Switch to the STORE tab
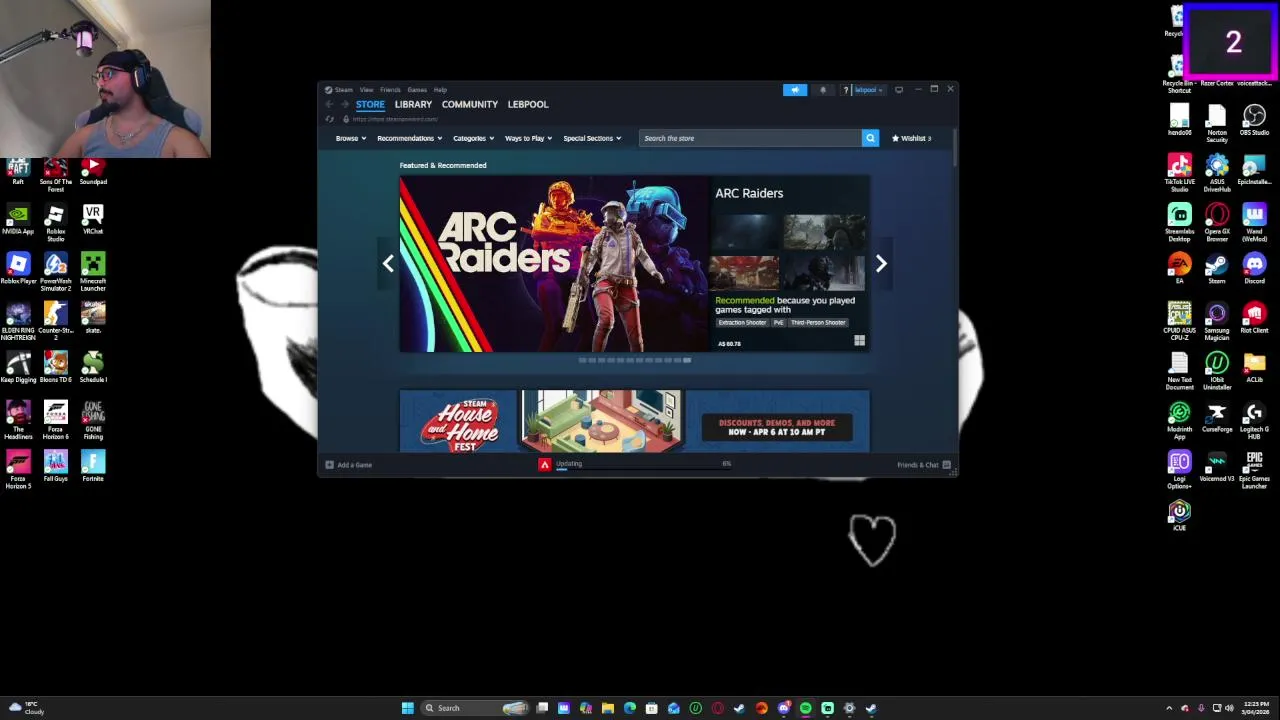 click(x=370, y=104)
